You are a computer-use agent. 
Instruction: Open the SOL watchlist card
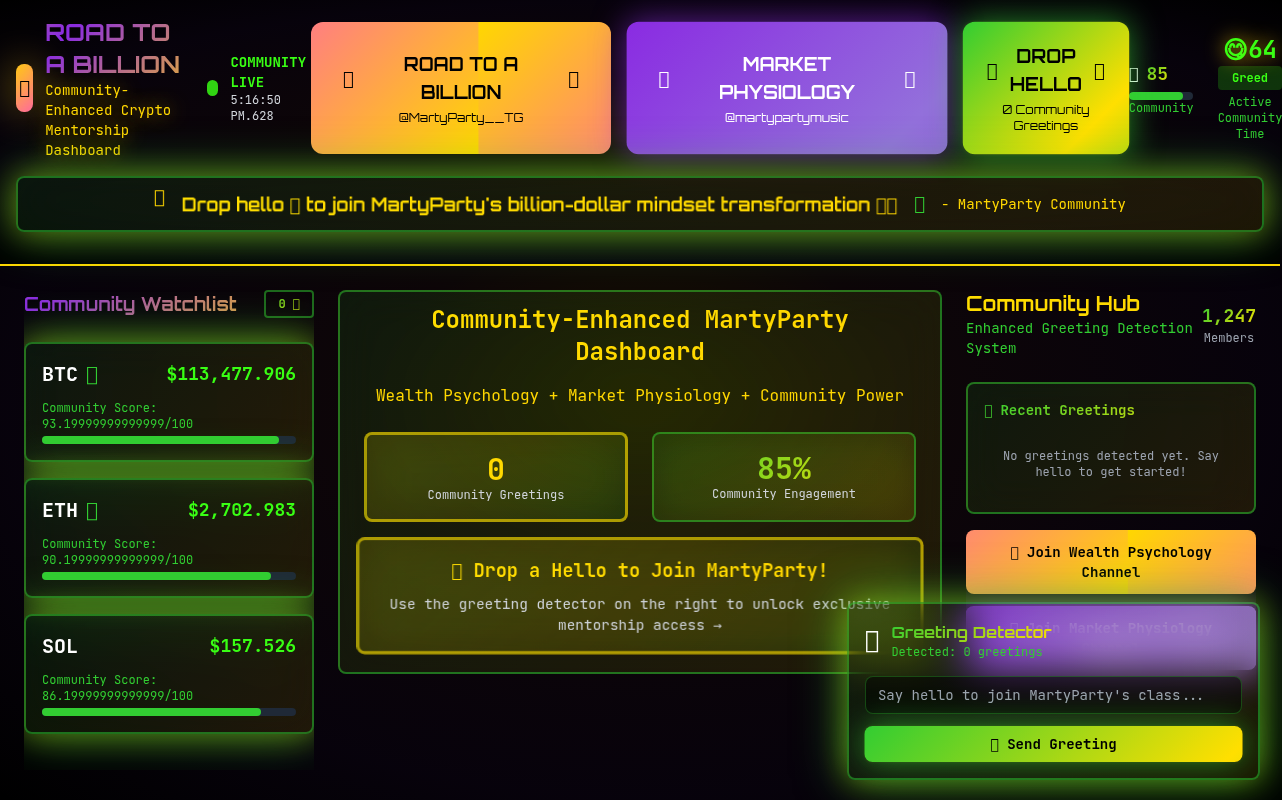168,673
